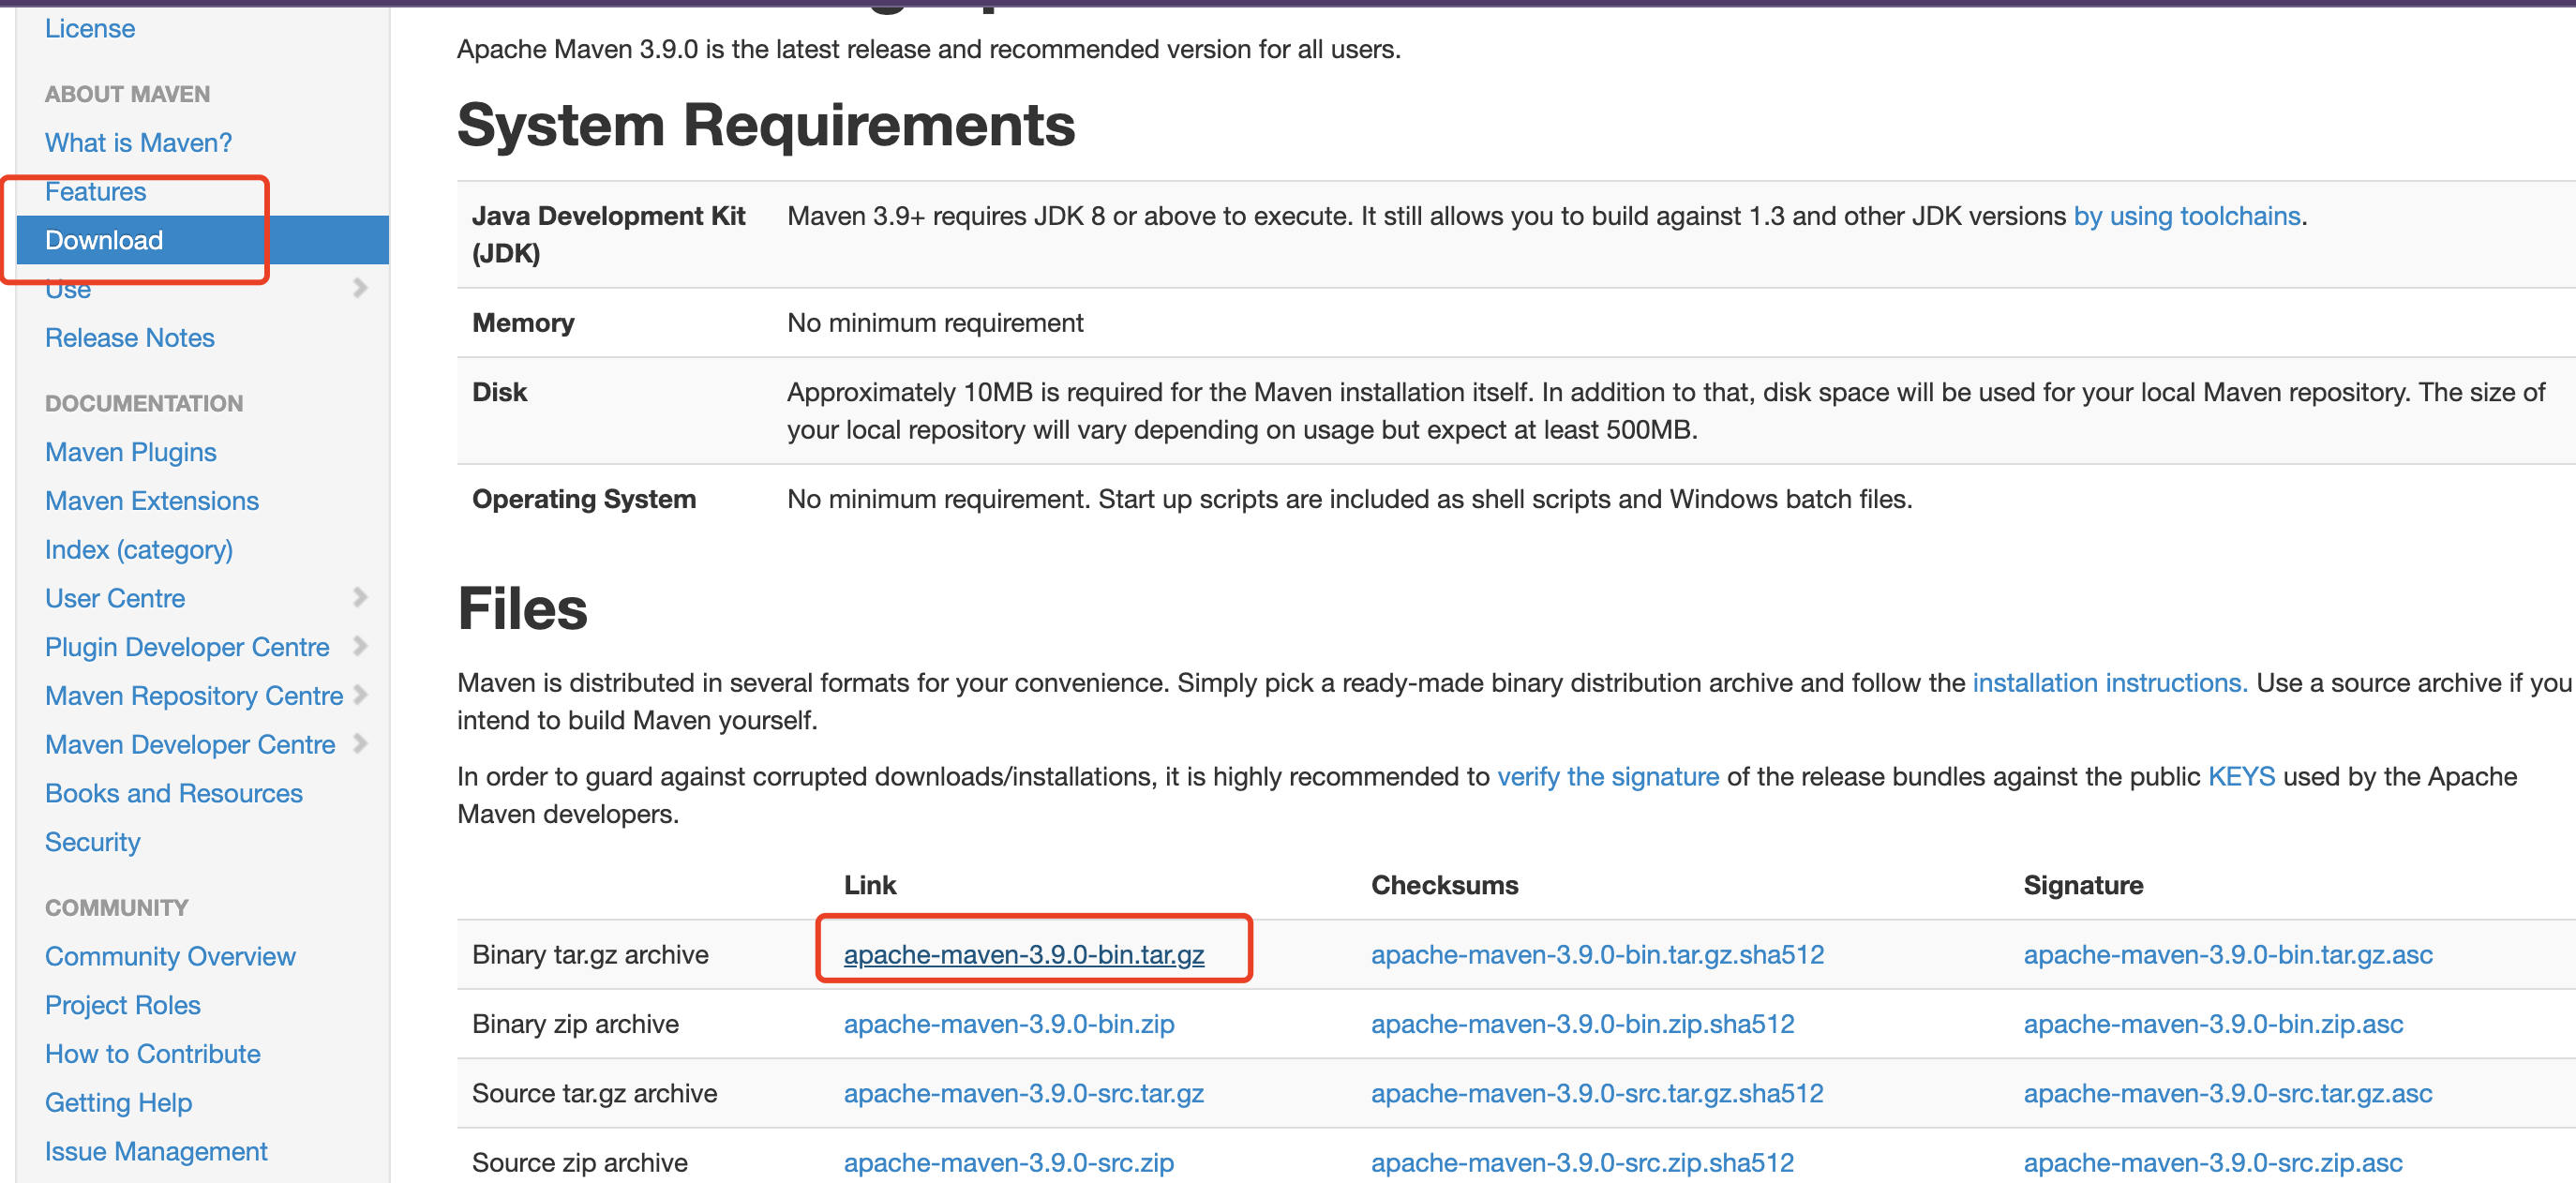Expand the User Centre chevron
Screen dimensions: 2576x1183
point(360,597)
